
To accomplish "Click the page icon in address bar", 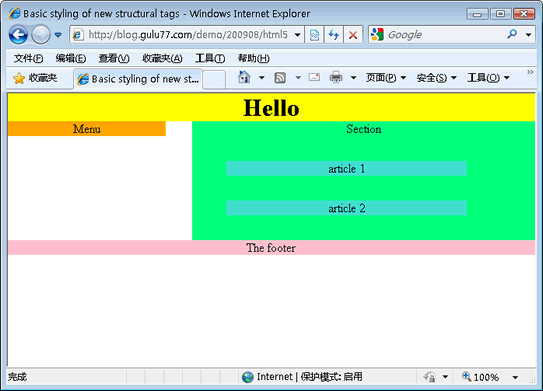I will tap(78, 35).
